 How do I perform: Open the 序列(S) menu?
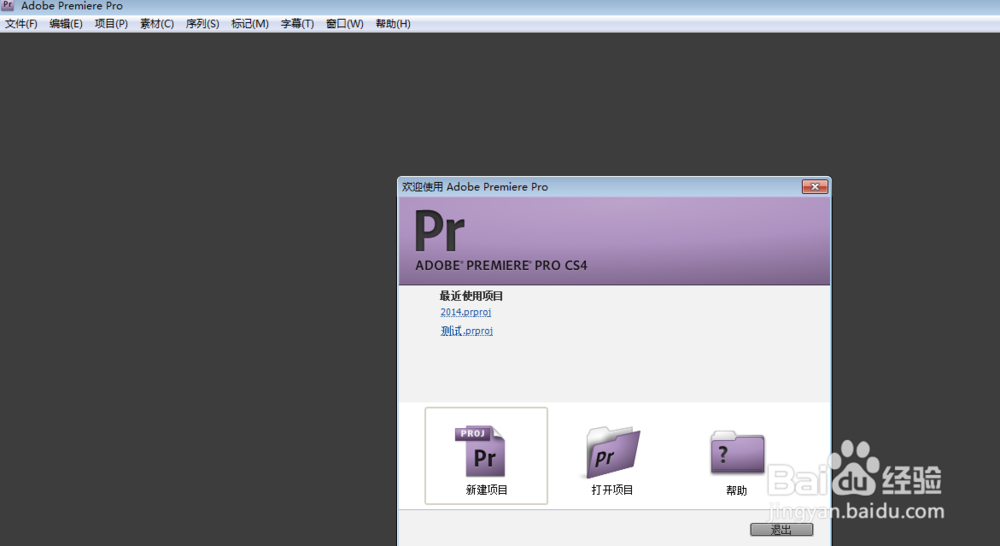202,24
